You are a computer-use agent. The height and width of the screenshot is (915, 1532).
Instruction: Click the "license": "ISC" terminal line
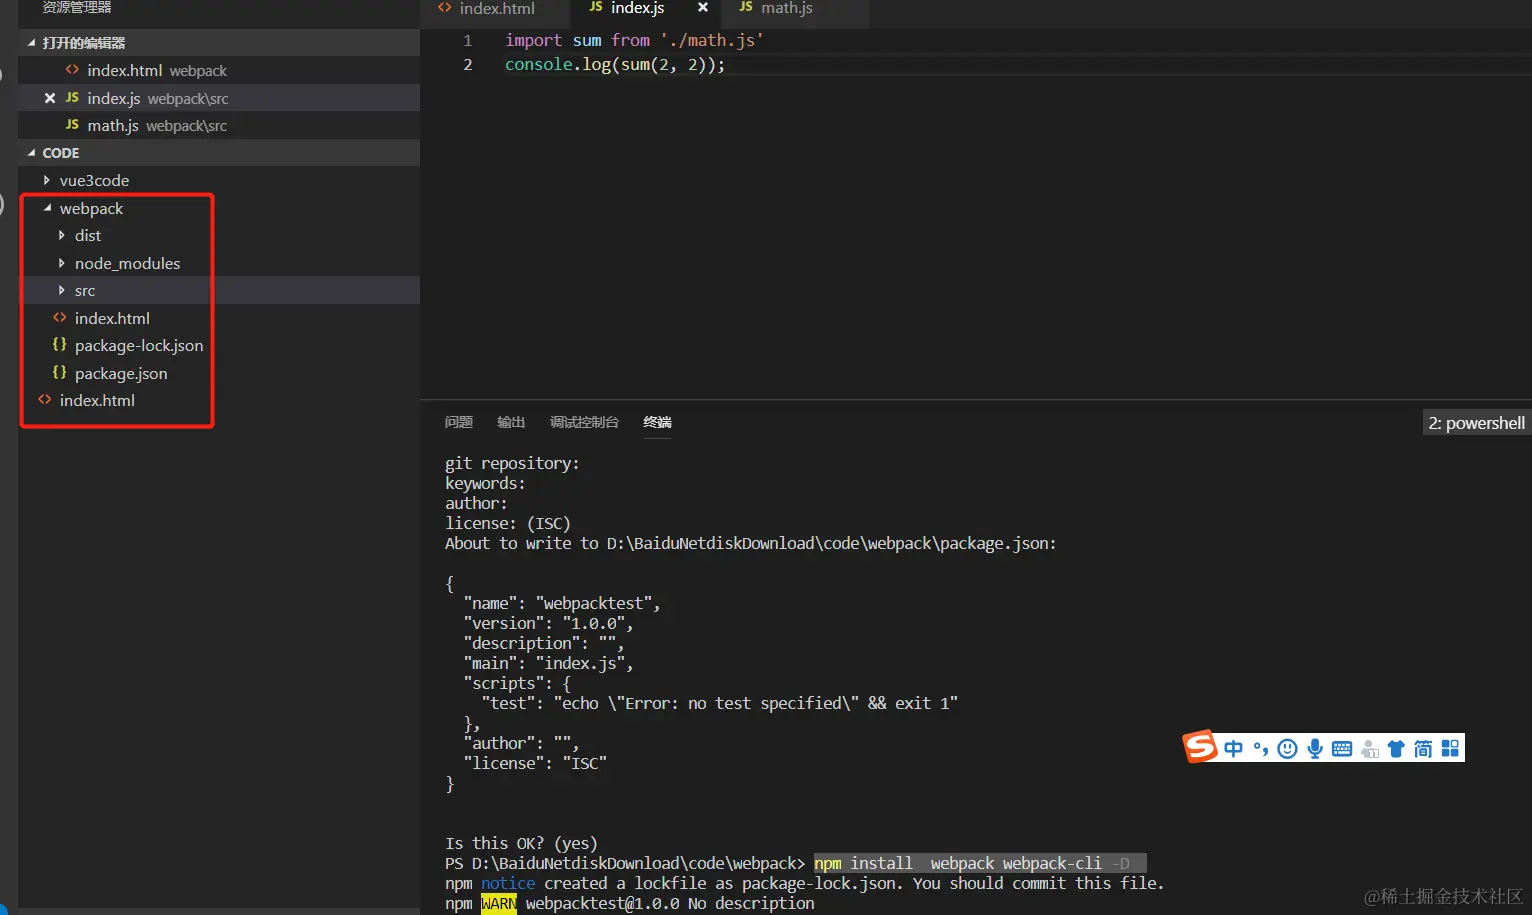coord(535,763)
